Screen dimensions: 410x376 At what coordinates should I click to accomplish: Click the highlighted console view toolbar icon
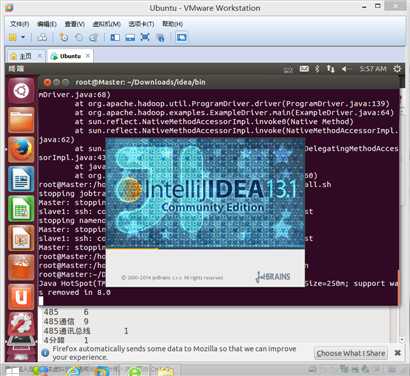coord(182,37)
